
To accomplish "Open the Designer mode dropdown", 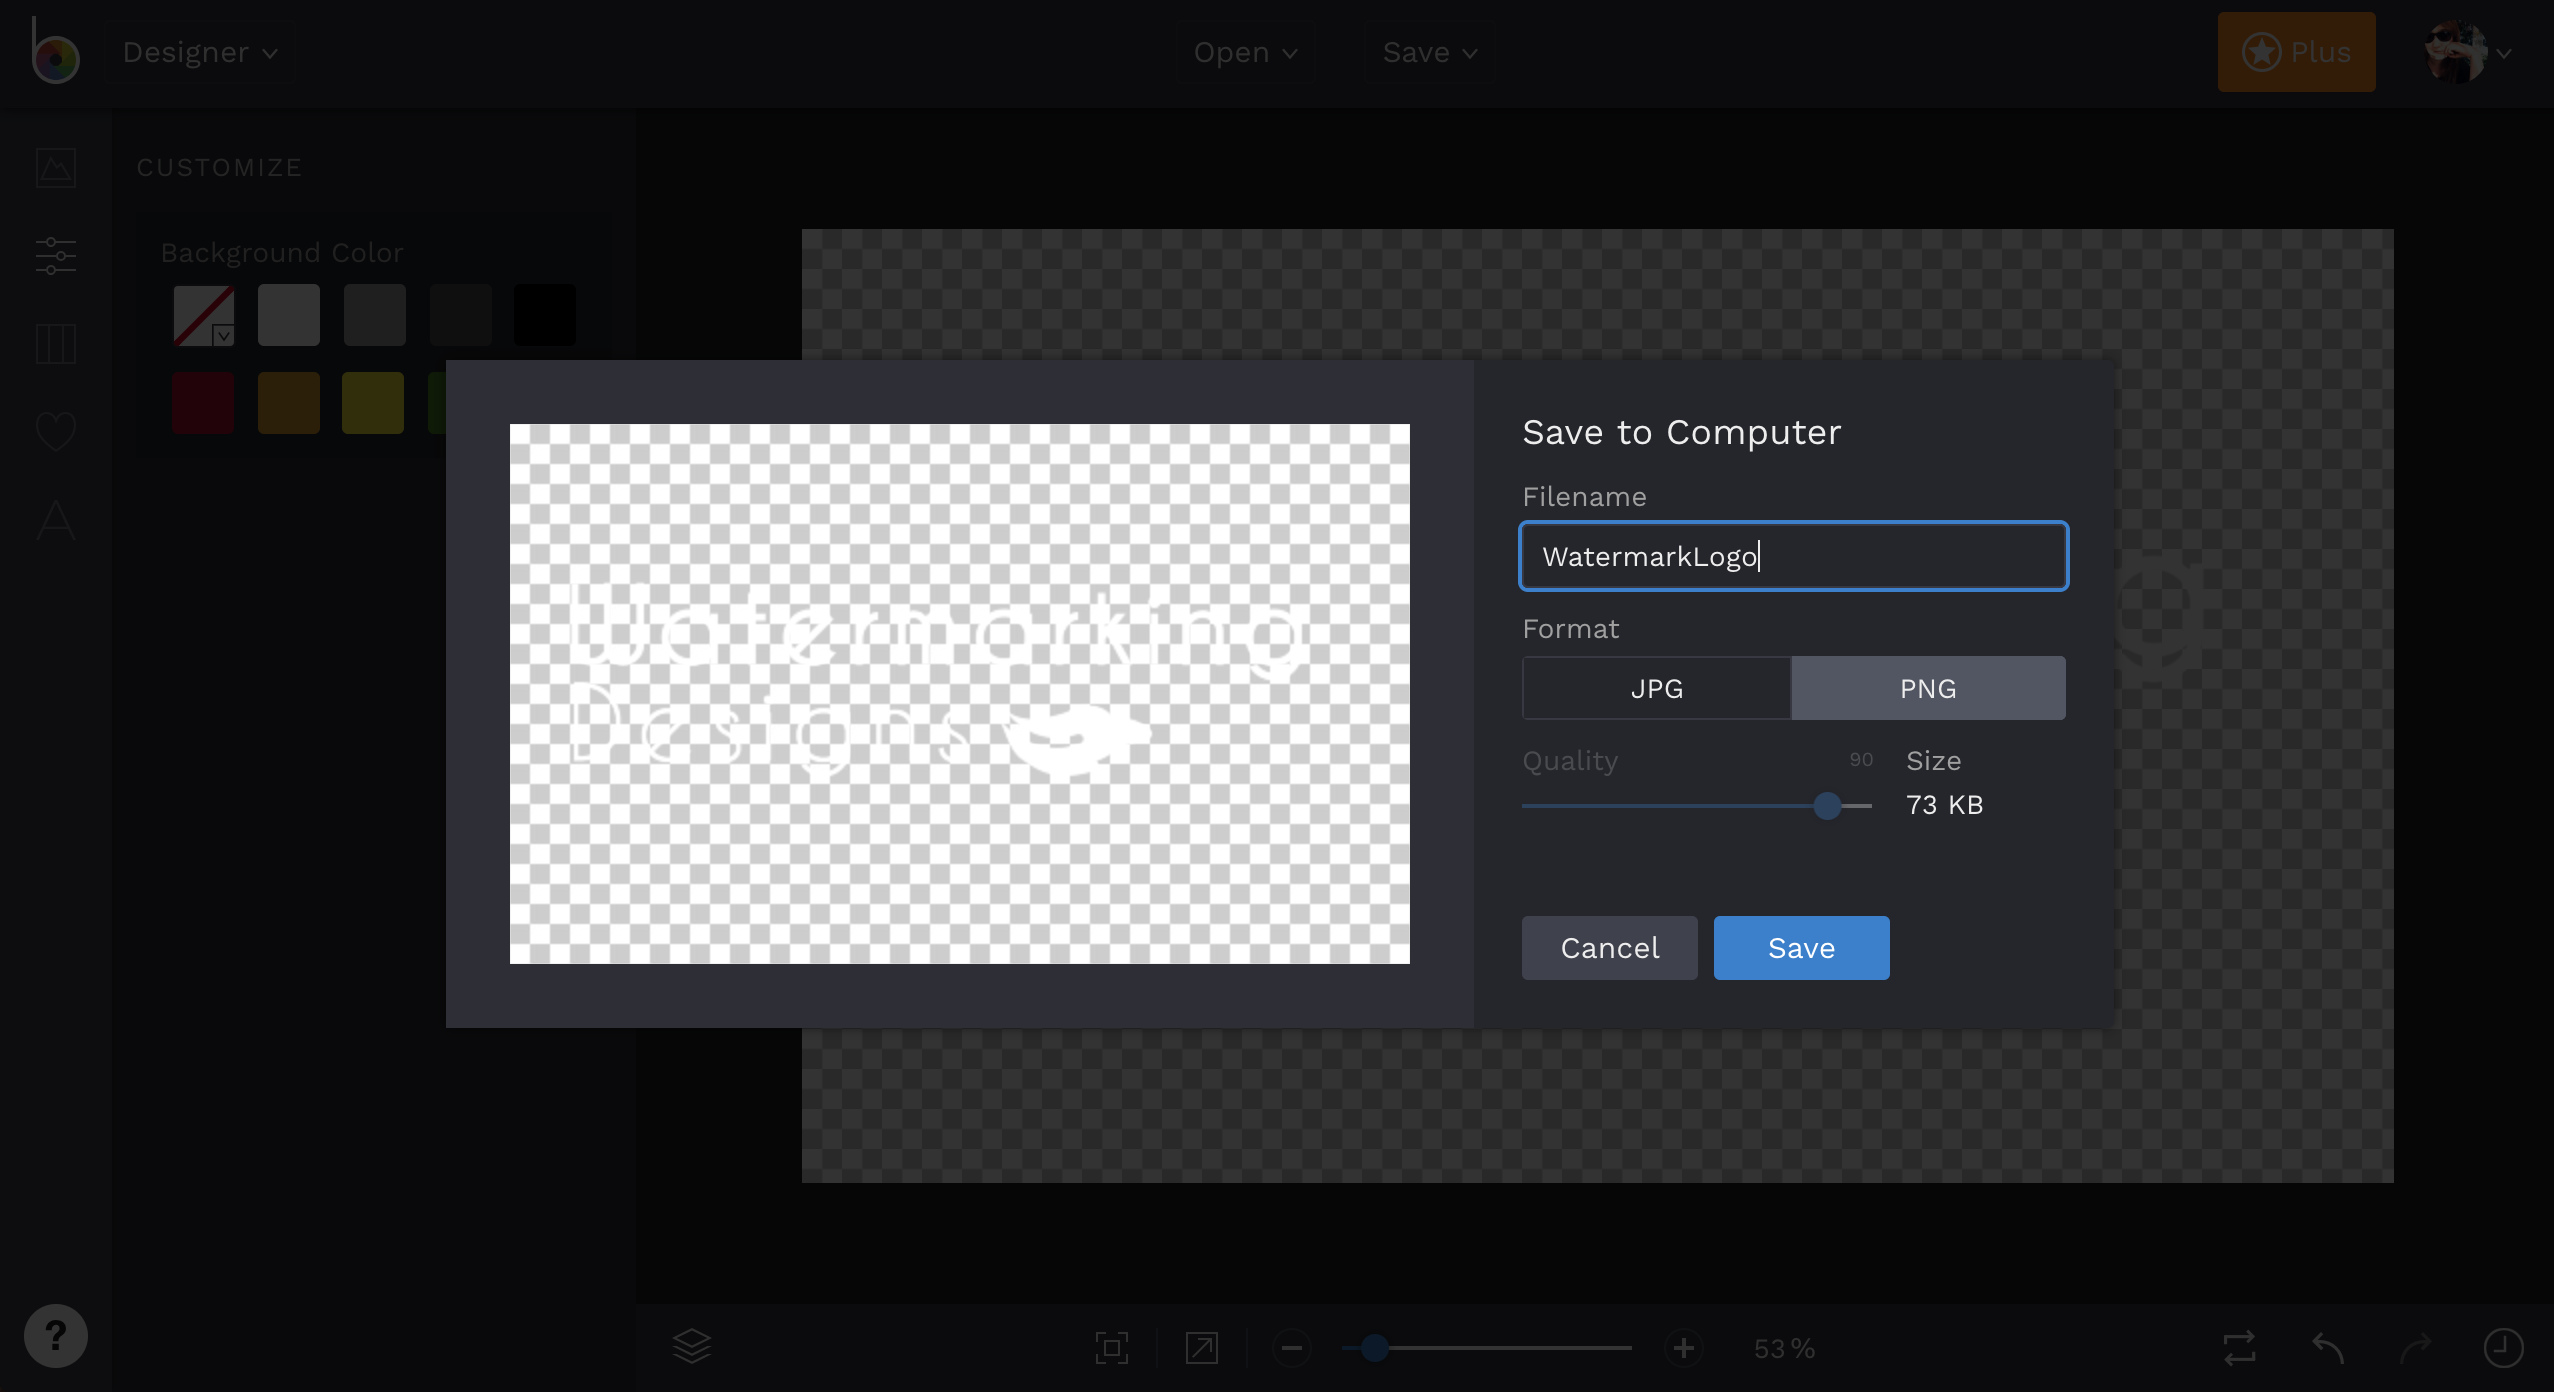I will (x=200, y=52).
